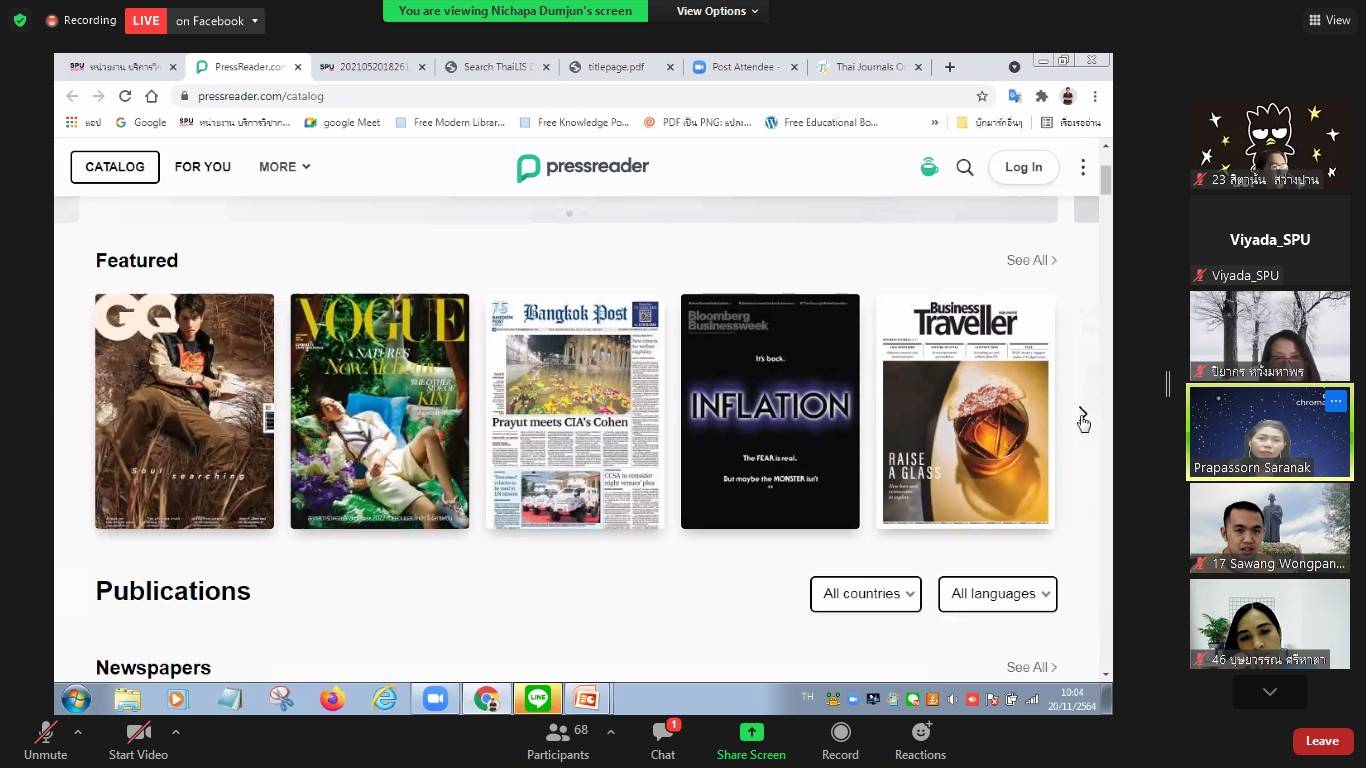Open the All languages dropdown
Image resolution: width=1366 pixels, height=768 pixels.
998,594
